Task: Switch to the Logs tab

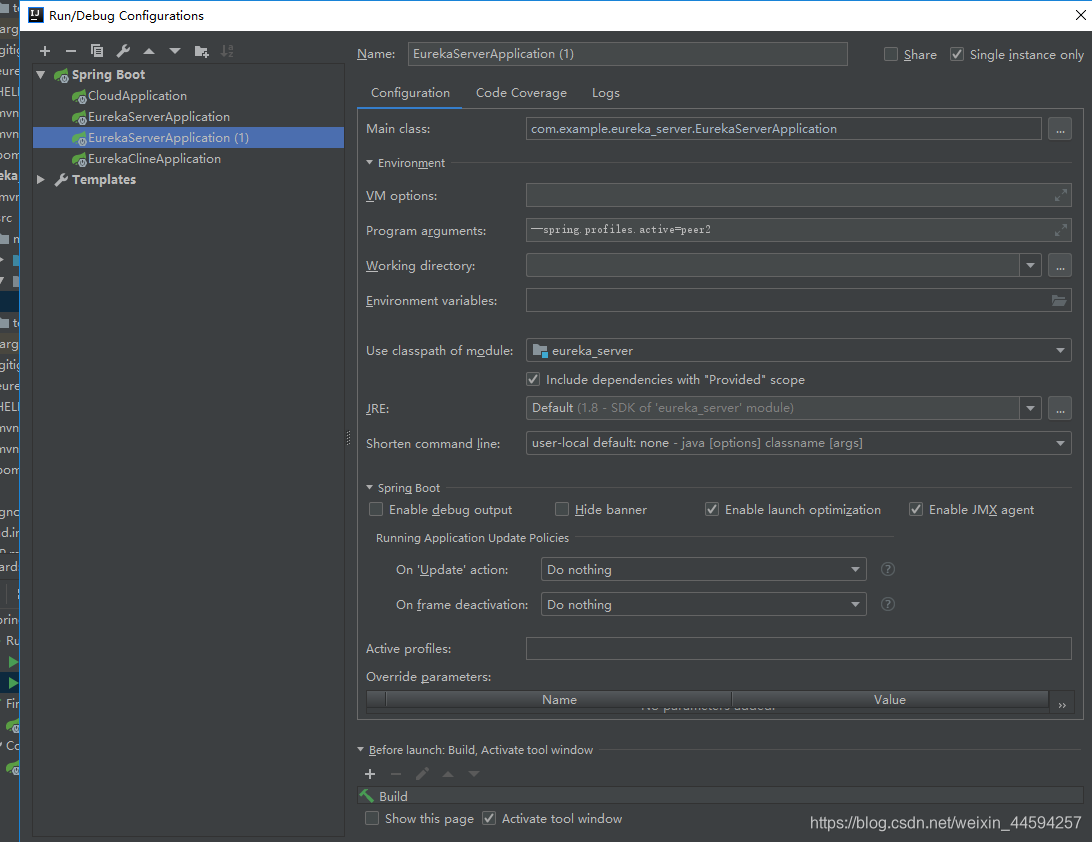Action: (x=605, y=93)
